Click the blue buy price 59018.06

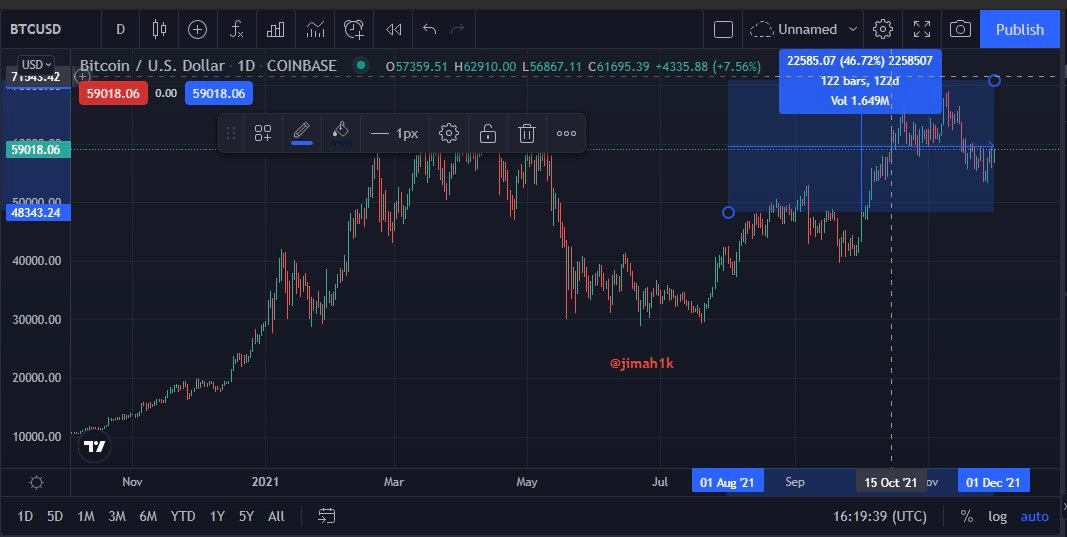pos(218,93)
